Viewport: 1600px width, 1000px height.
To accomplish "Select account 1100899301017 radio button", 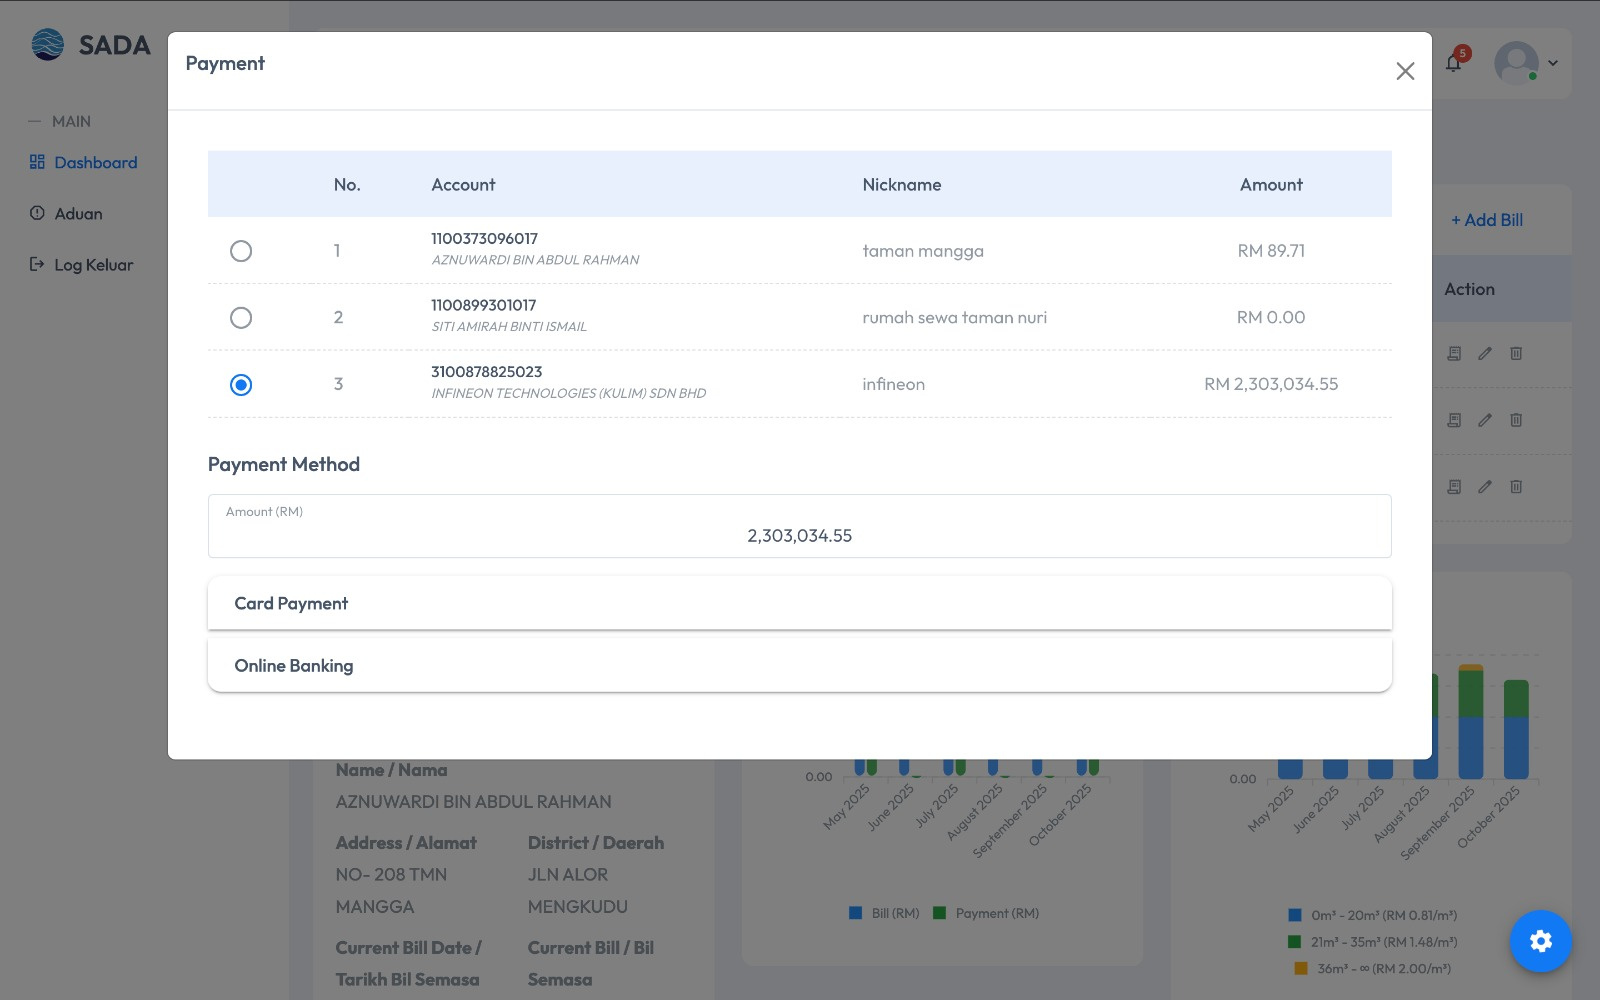I will [241, 318].
